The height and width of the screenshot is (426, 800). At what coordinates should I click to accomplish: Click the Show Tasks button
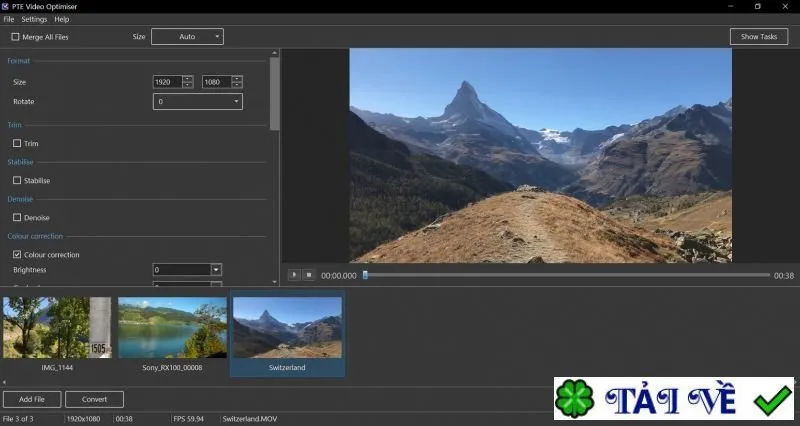point(759,37)
